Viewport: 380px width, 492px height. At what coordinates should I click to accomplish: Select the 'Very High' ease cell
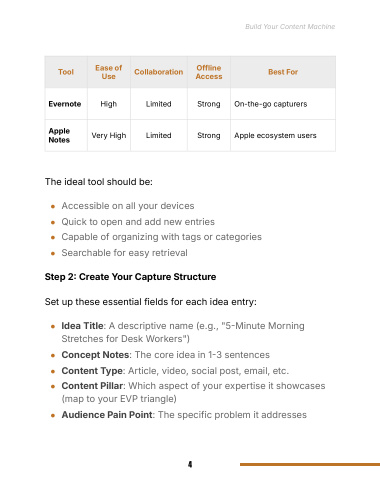(x=109, y=136)
